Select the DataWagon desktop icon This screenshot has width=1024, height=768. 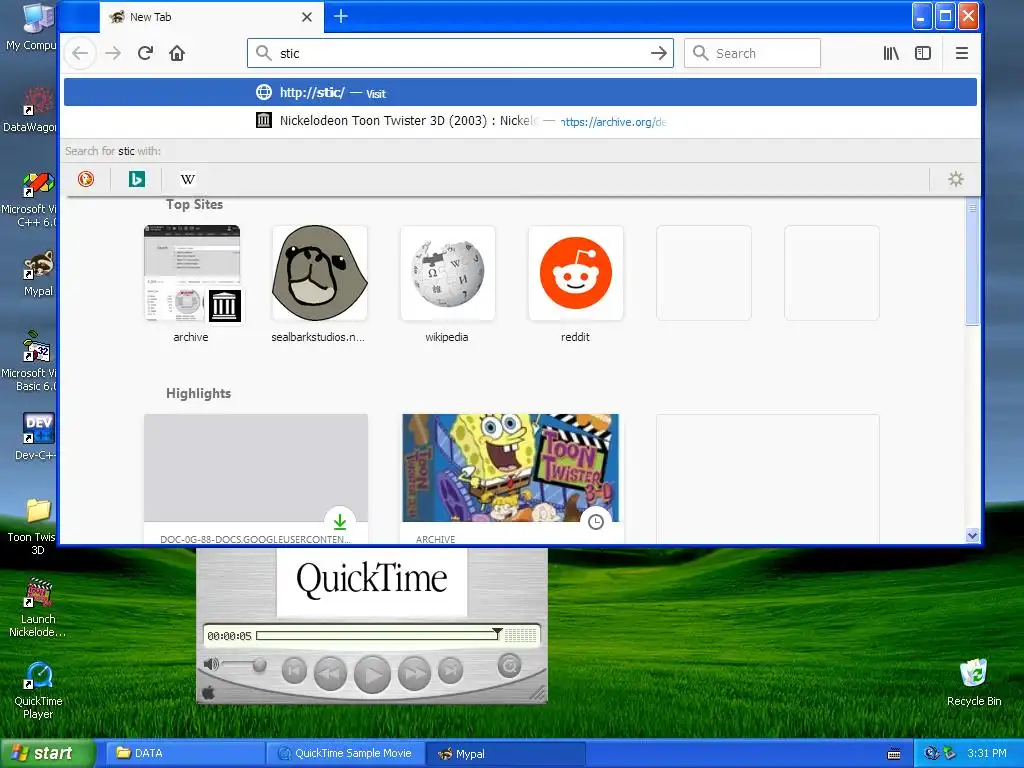coord(31,110)
